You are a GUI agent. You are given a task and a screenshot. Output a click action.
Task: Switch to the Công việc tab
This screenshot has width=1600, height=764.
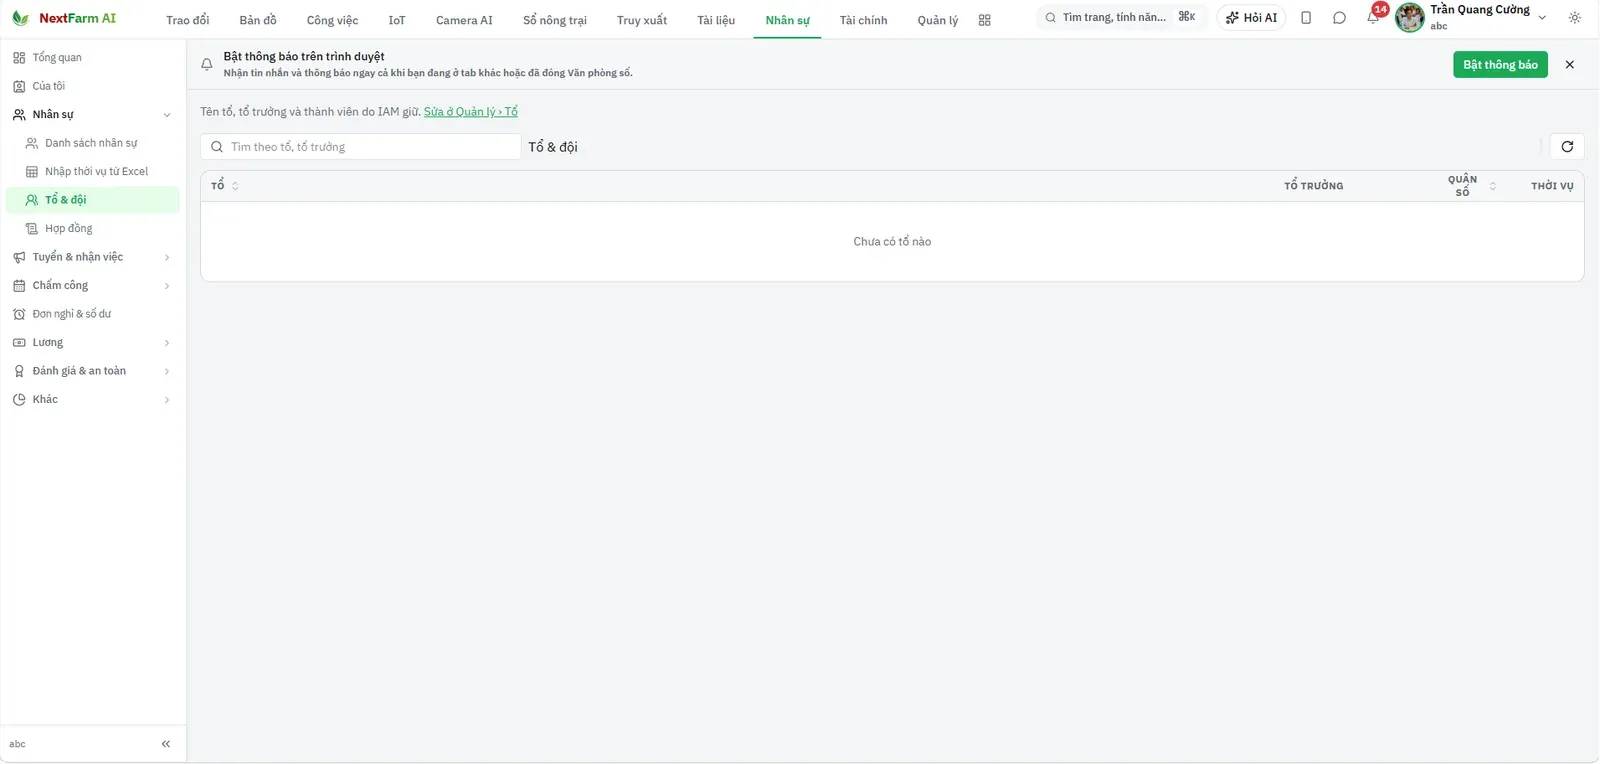[332, 20]
